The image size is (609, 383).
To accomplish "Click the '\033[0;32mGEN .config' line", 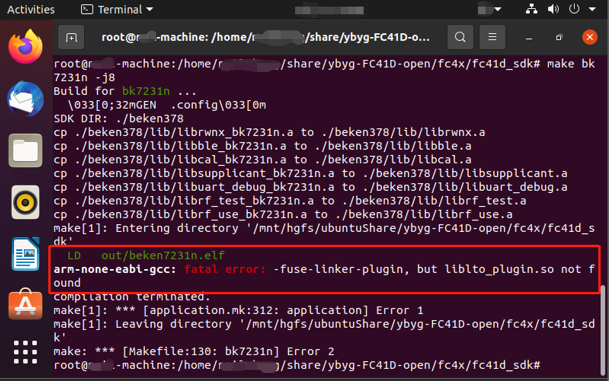I will click(x=167, y=105).
